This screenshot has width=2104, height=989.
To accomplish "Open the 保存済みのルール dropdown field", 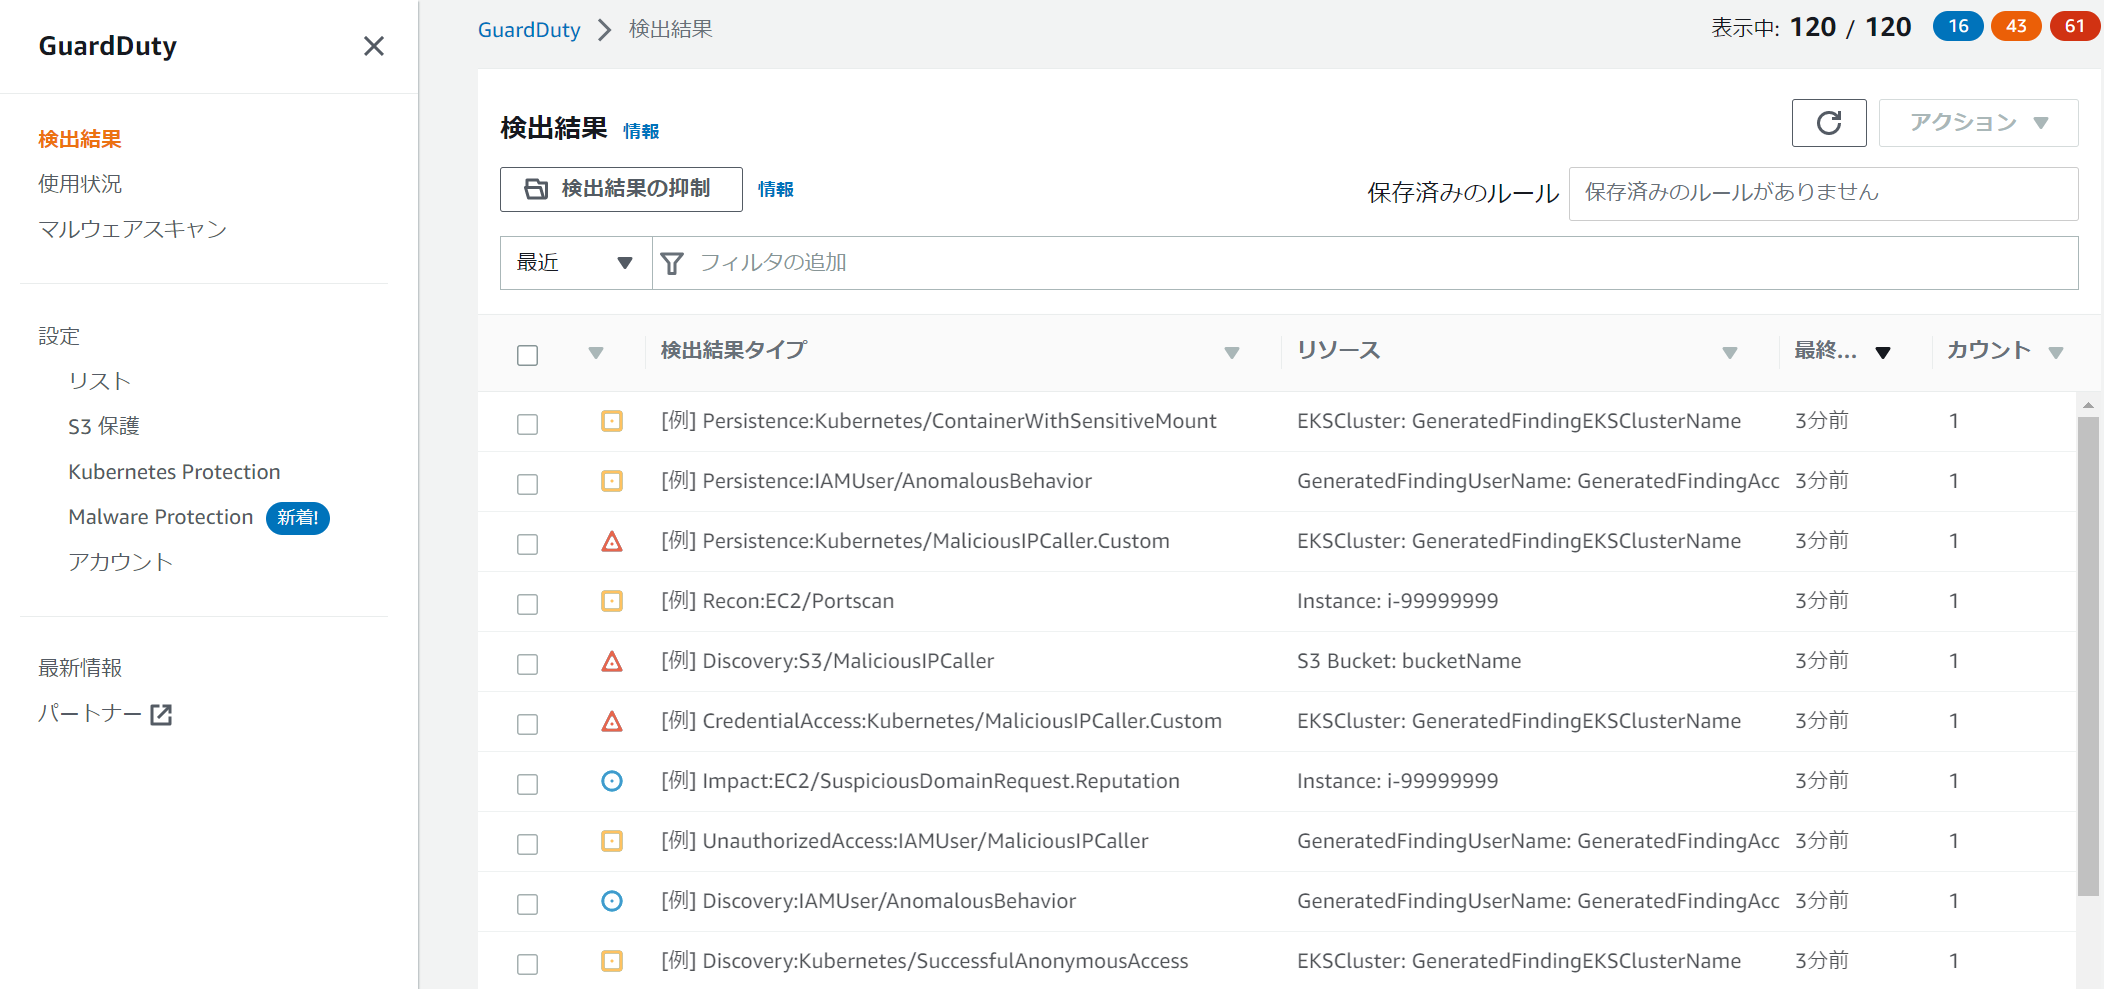I will click(1822, 193).
